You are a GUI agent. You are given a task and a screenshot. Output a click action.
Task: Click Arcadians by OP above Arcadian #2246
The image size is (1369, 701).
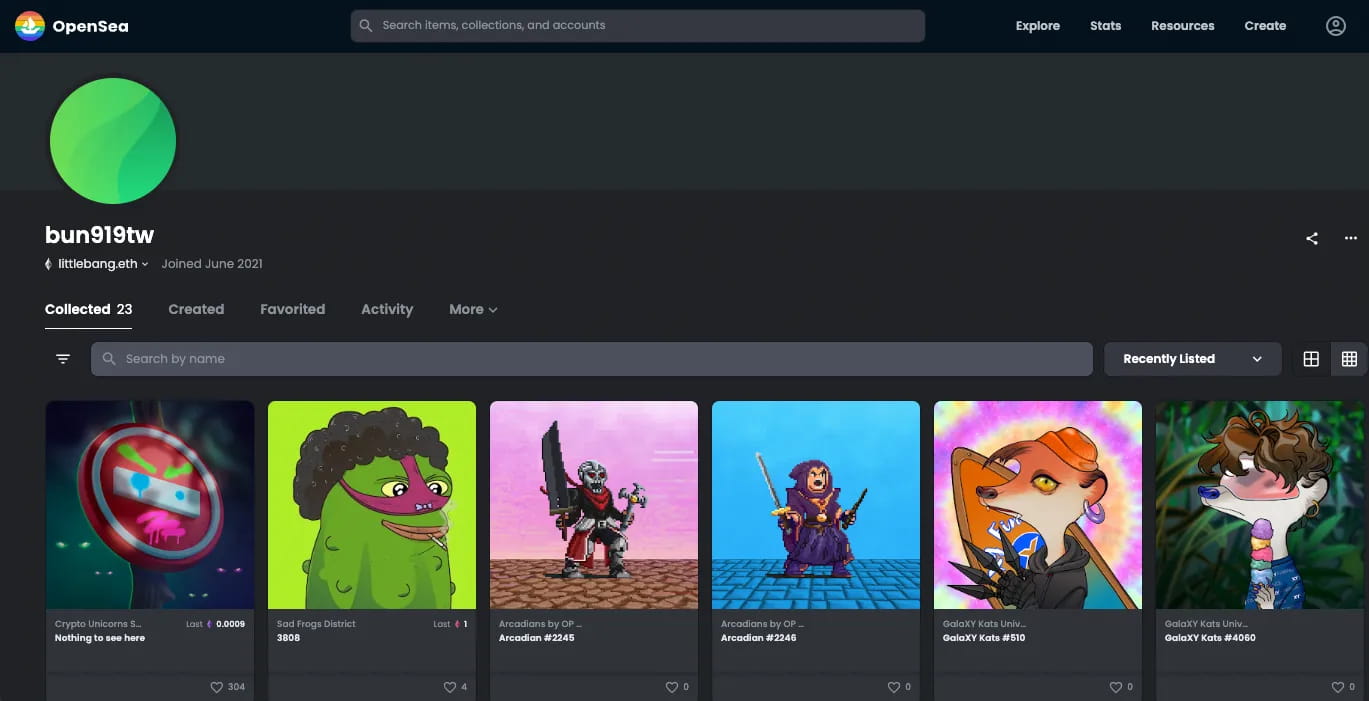pyautogui.click(x=762, y=624)
